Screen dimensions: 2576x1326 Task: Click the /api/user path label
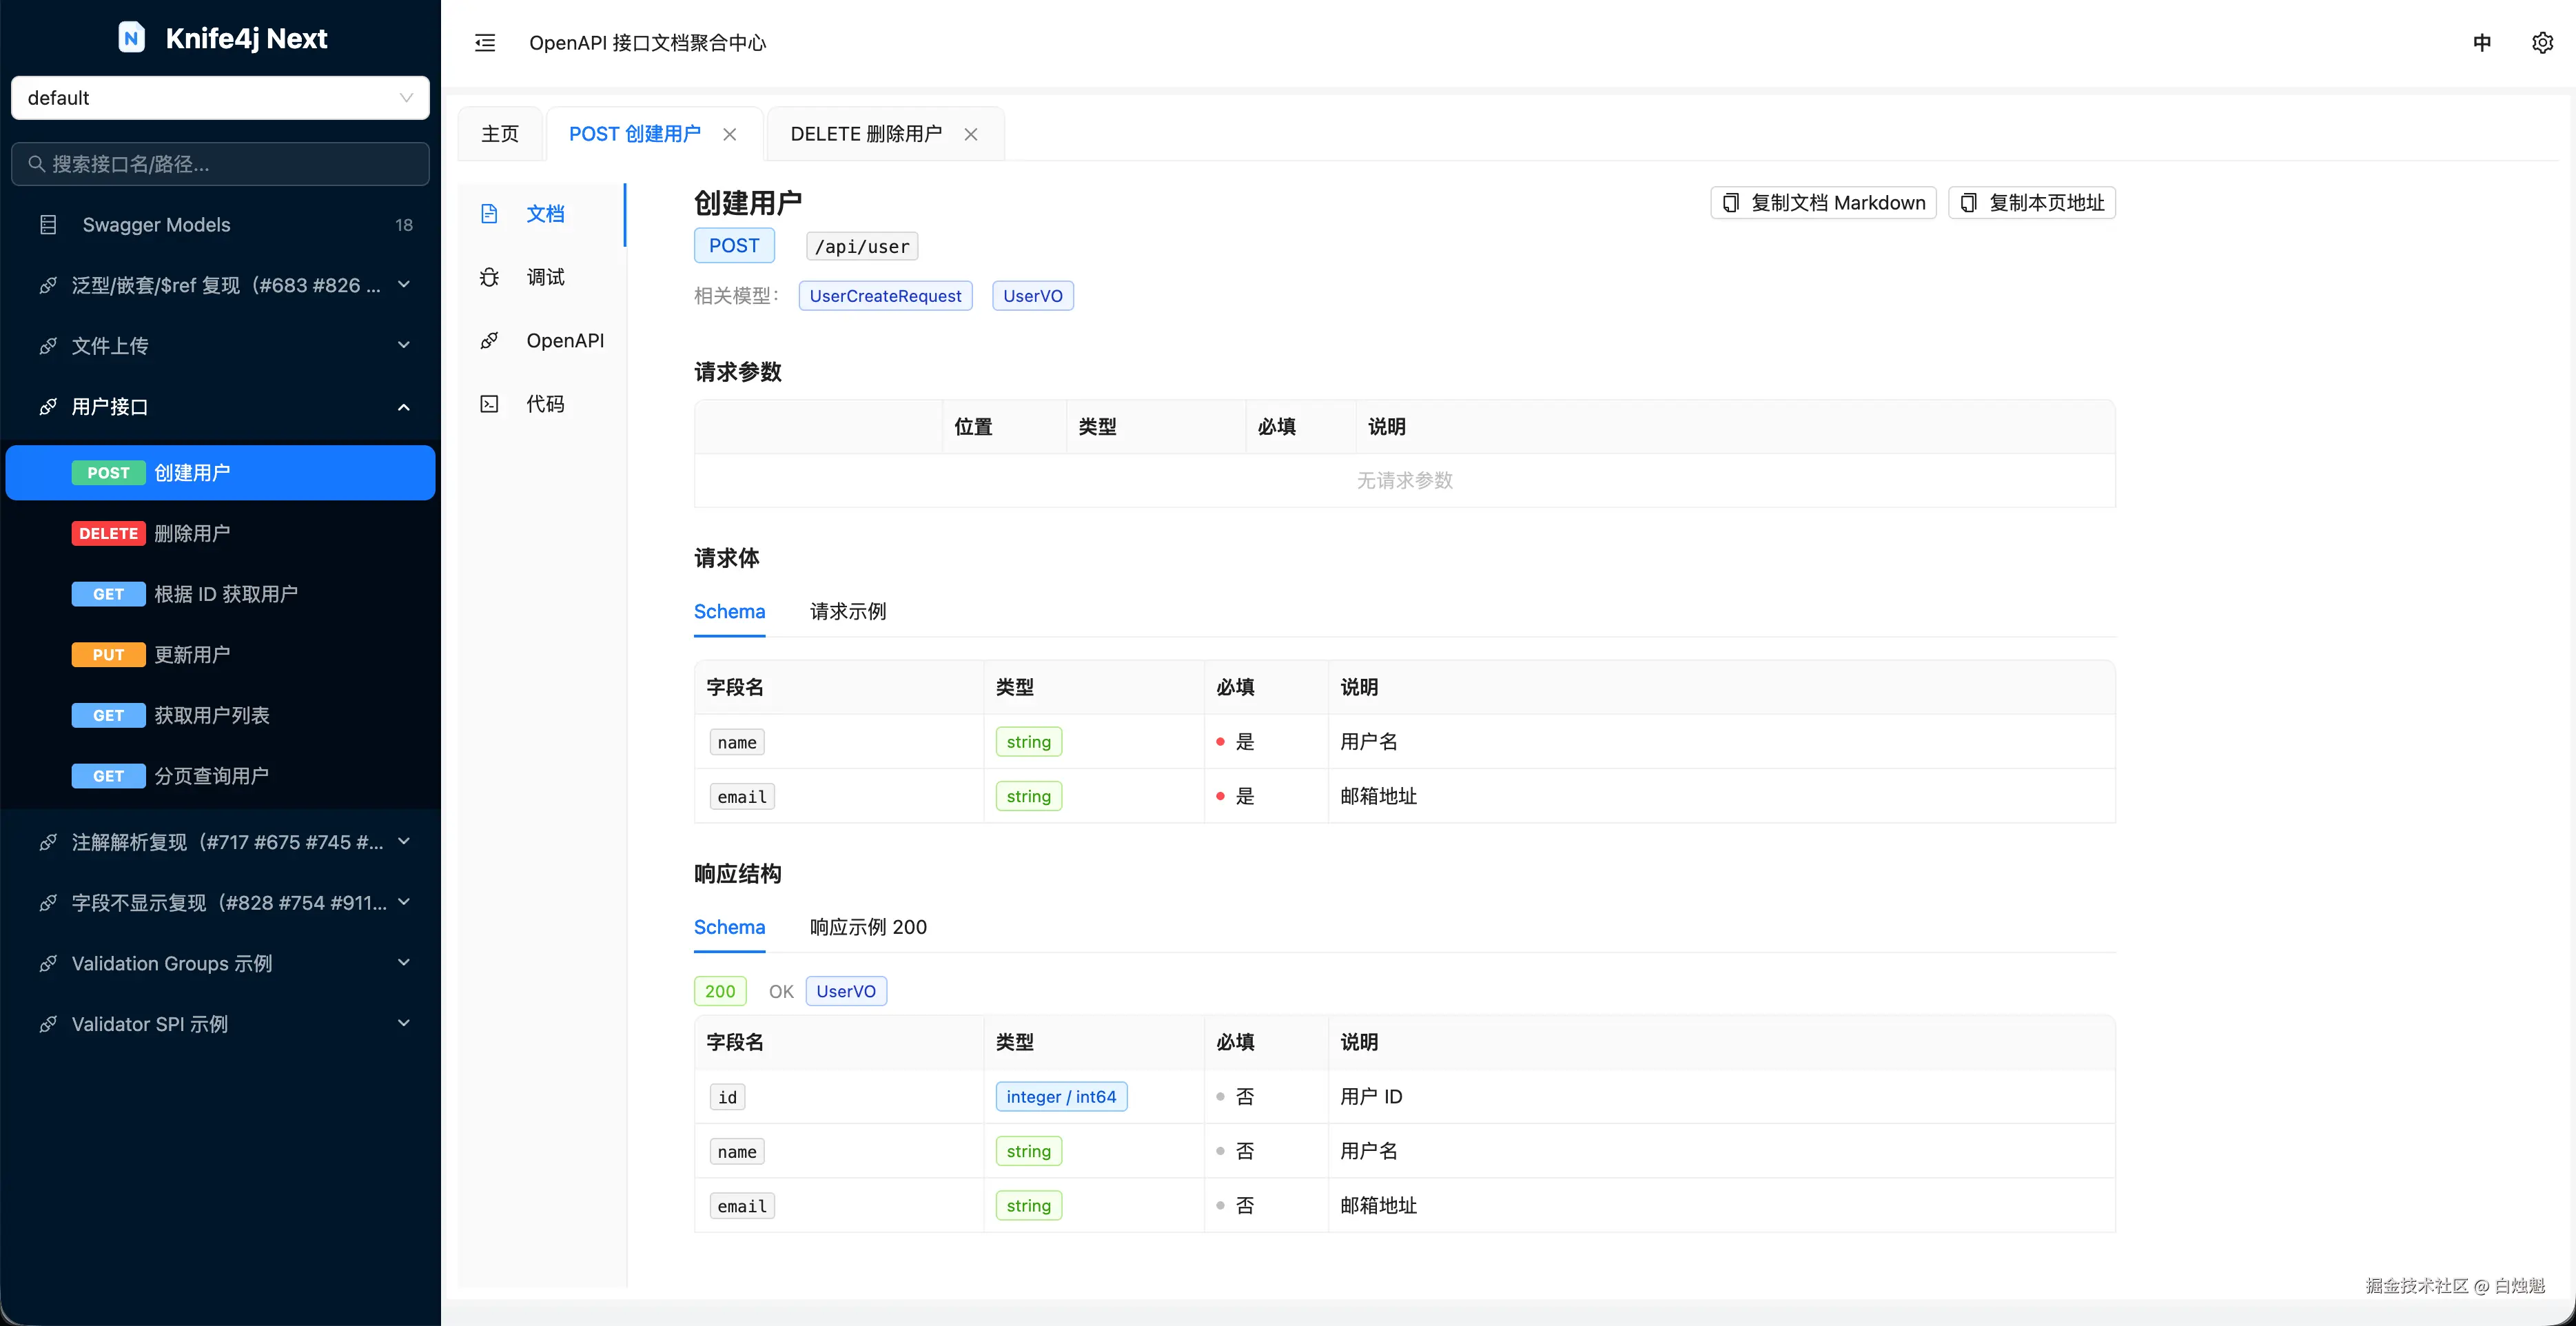[x=862, y=246]
